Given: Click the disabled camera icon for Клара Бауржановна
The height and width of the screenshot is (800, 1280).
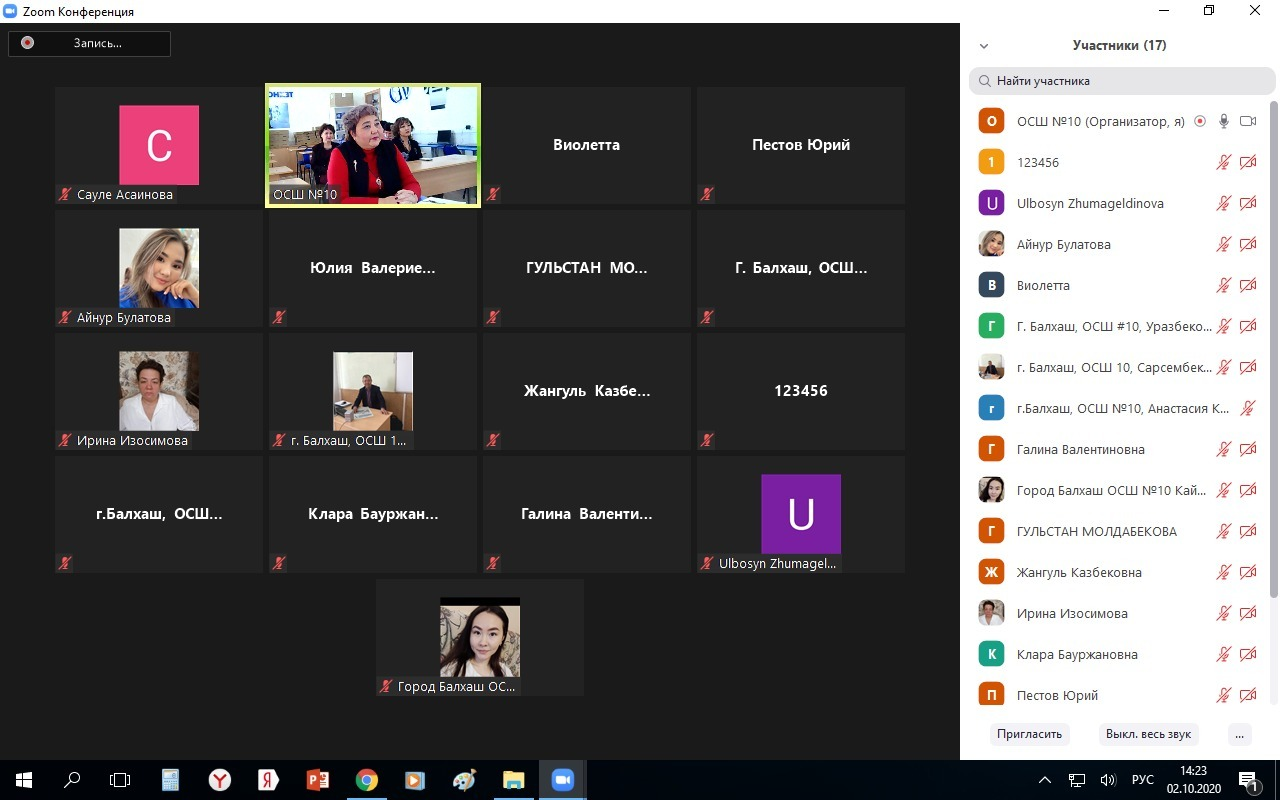Looking at the screenshot, I should coord(1247,654).
